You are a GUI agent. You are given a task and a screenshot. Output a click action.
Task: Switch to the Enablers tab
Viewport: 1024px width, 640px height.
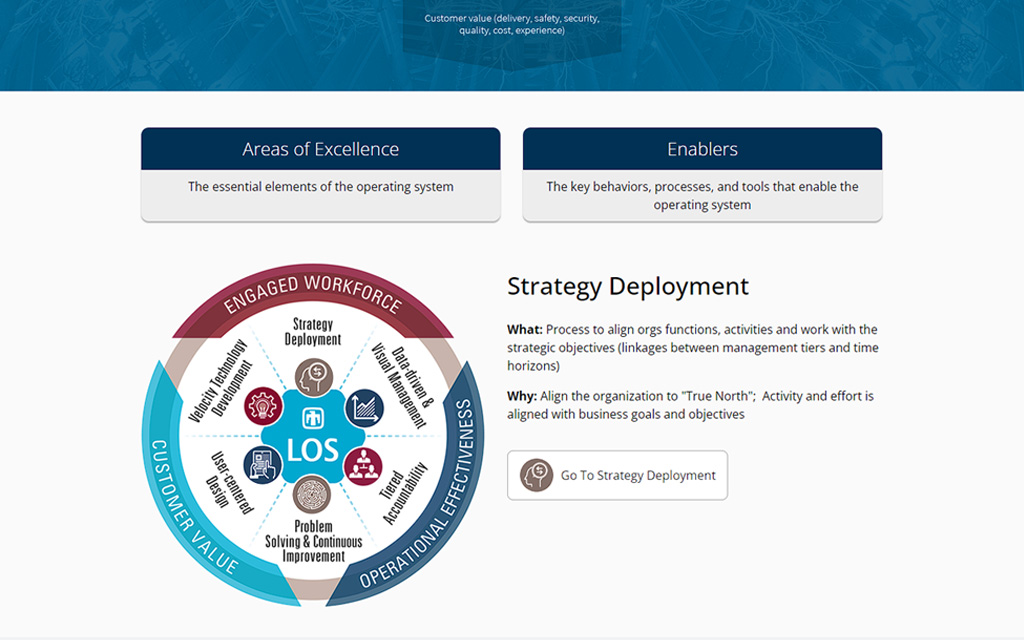pyautogui.click(x=702, y=149)
